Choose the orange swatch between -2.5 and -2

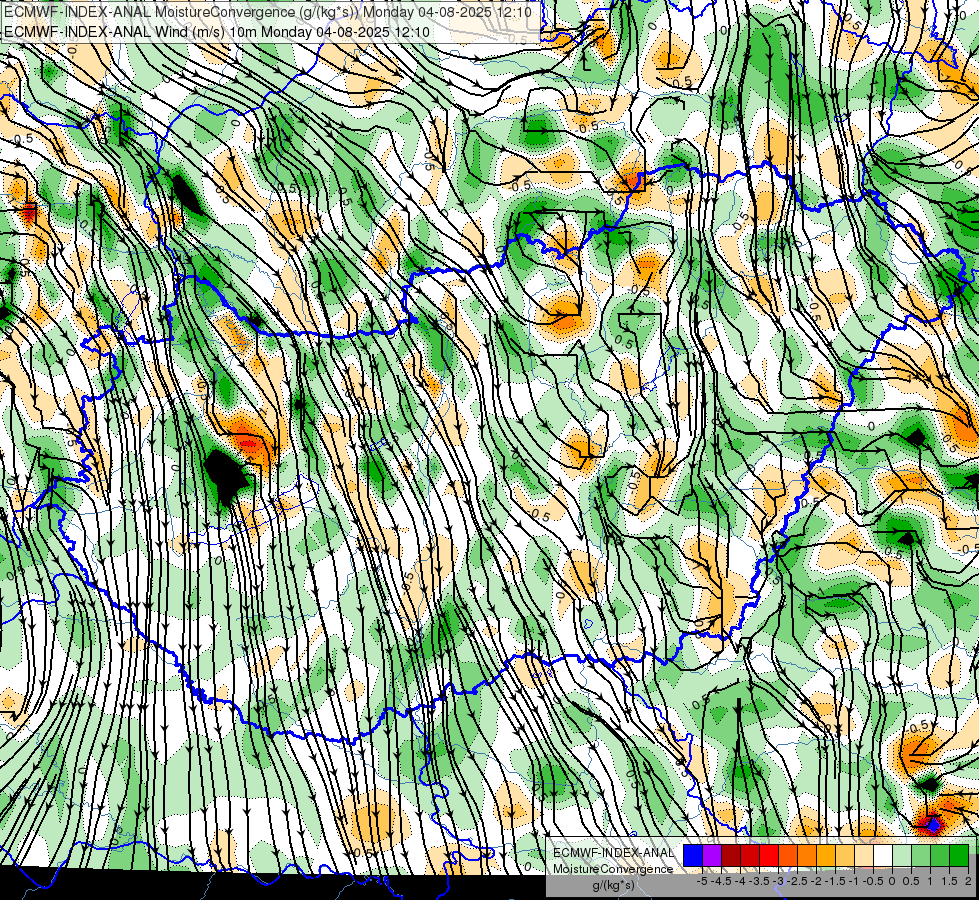(807, 856)
